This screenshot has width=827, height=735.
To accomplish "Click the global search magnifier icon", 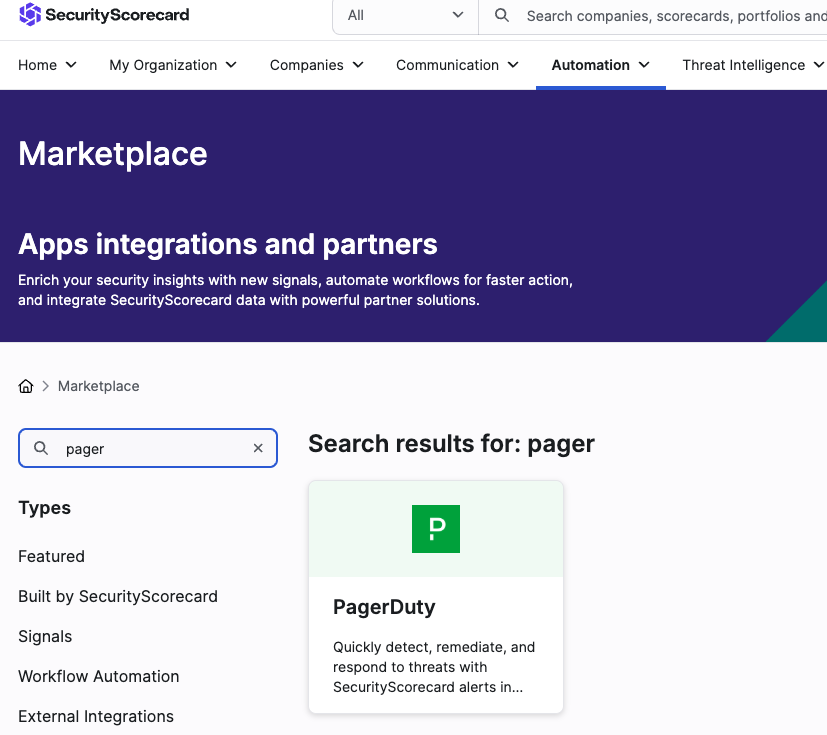I will 502,15.
